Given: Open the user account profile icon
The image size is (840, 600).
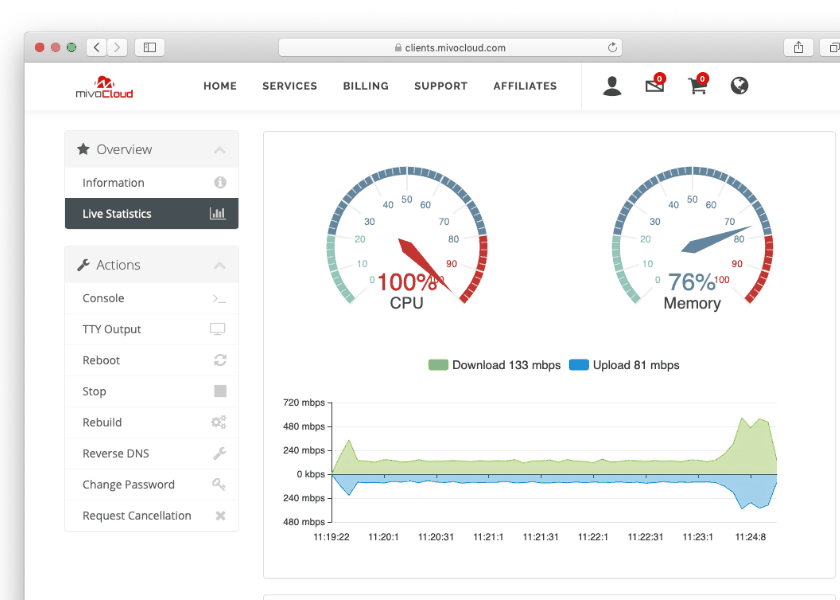Looking at the screenshot, I should 612,86.
